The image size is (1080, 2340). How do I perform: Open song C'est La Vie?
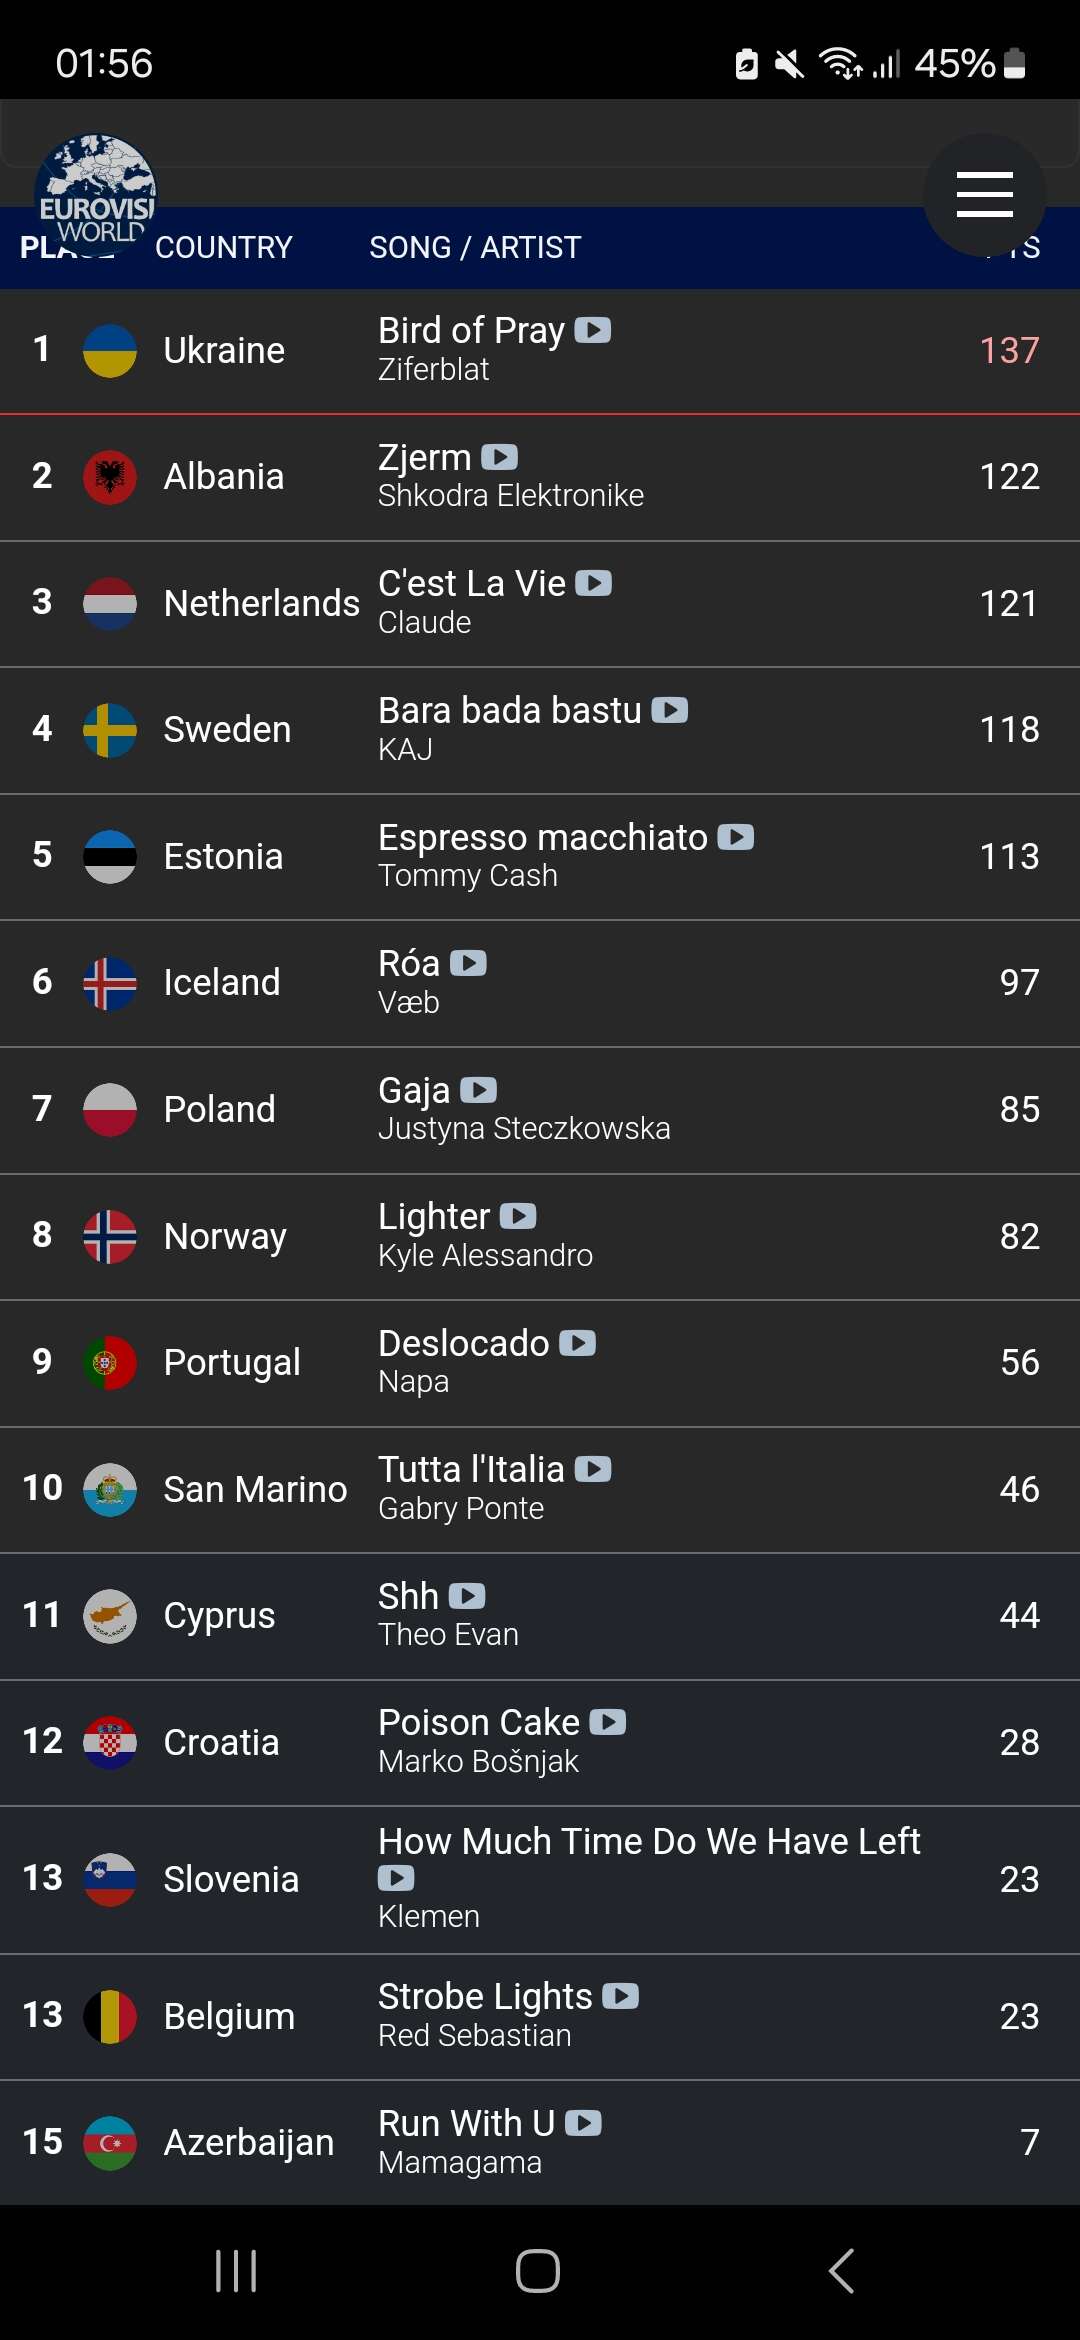point(471,584)
